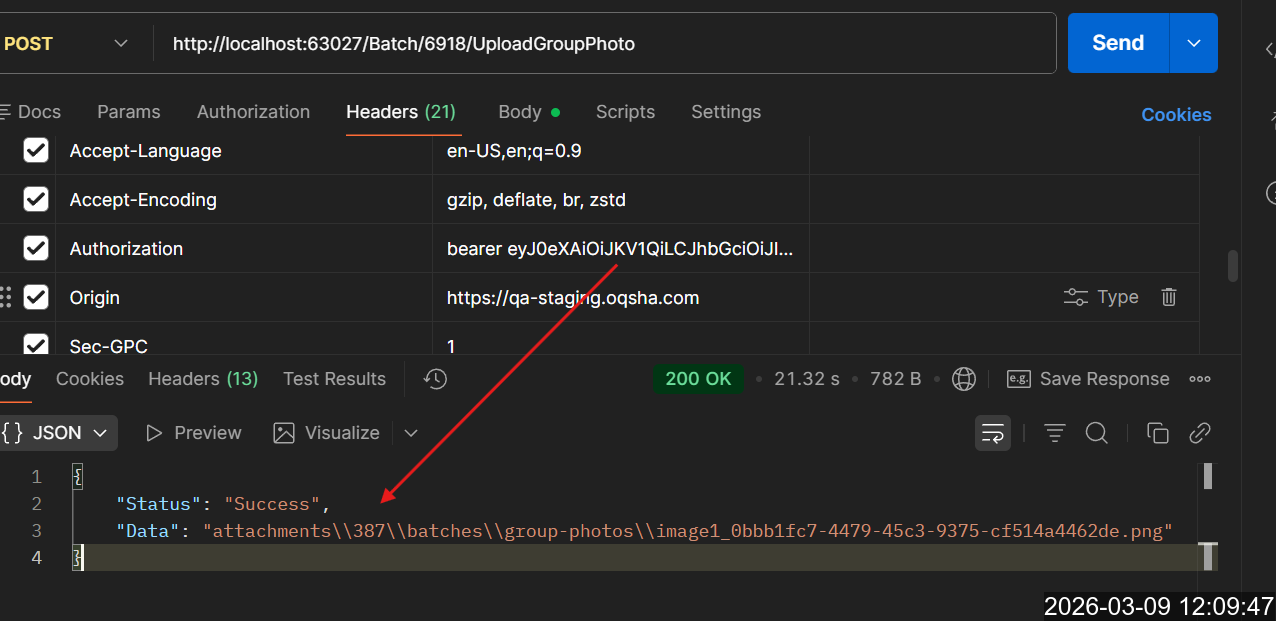This screenshot has width=1276, height=621.
Task: Open response history clock icon
Action: coord(435,379)
